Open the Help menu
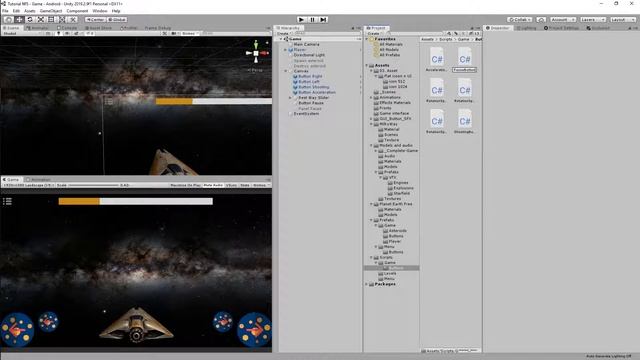This screenshot has width=640, height=360. 116,11
